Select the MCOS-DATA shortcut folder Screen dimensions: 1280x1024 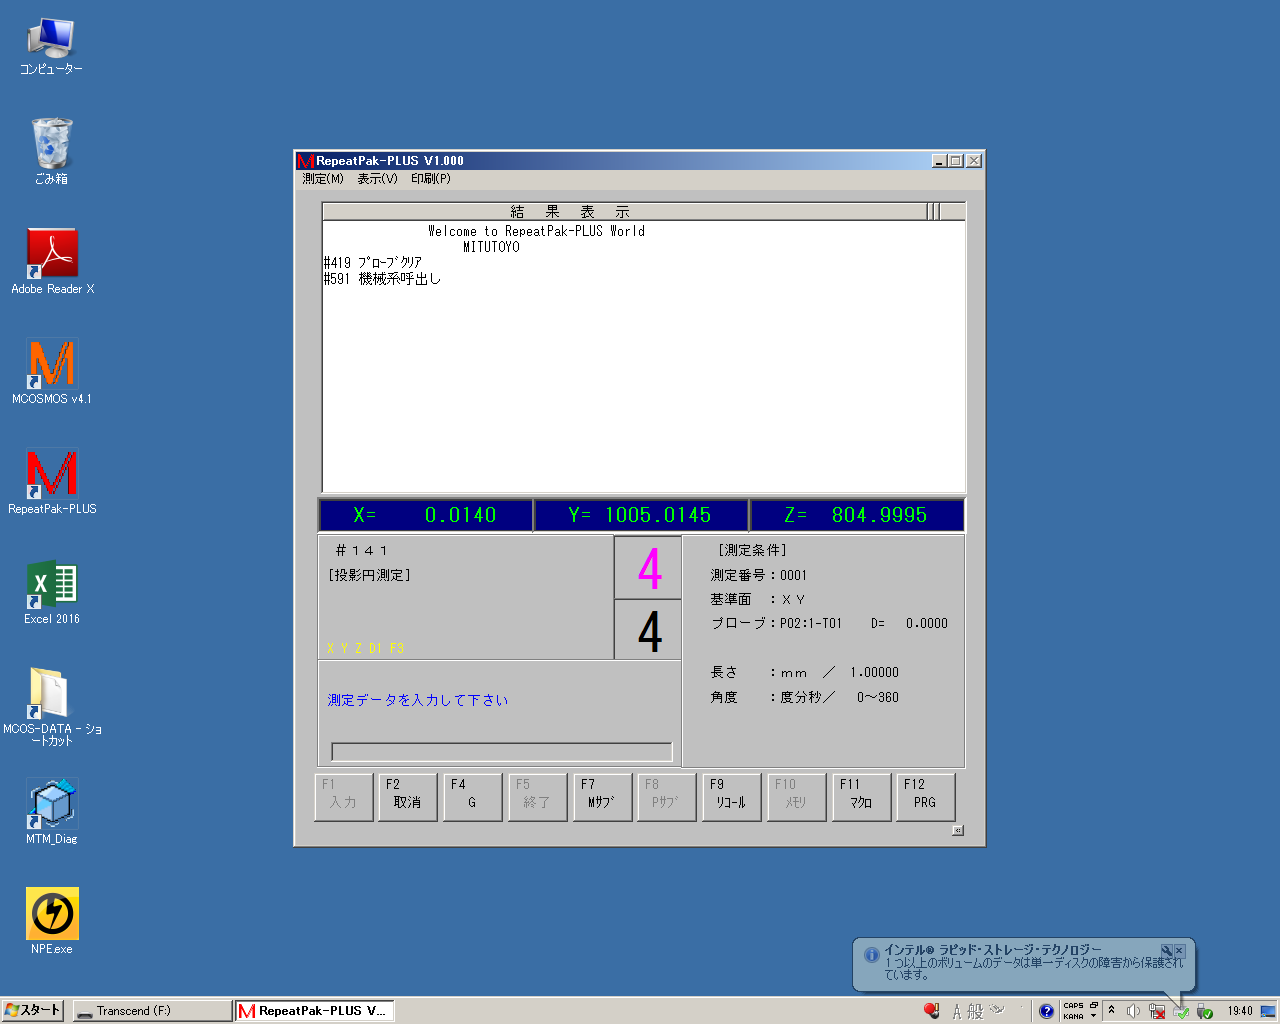(x=52, y=705)
